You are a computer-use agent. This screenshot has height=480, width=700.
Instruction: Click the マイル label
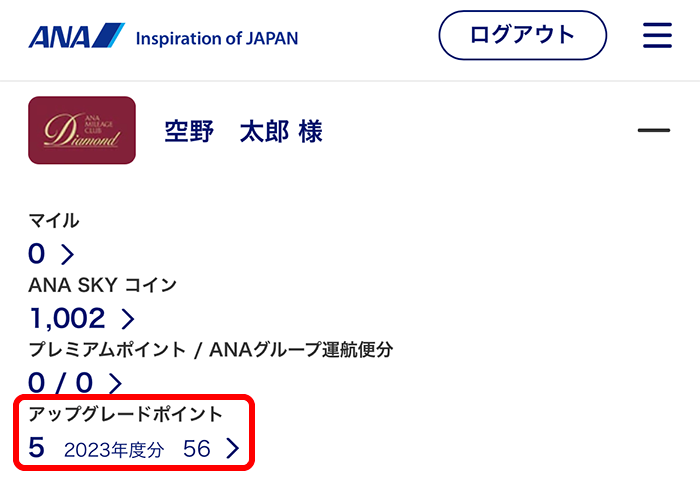click(54, 221)
